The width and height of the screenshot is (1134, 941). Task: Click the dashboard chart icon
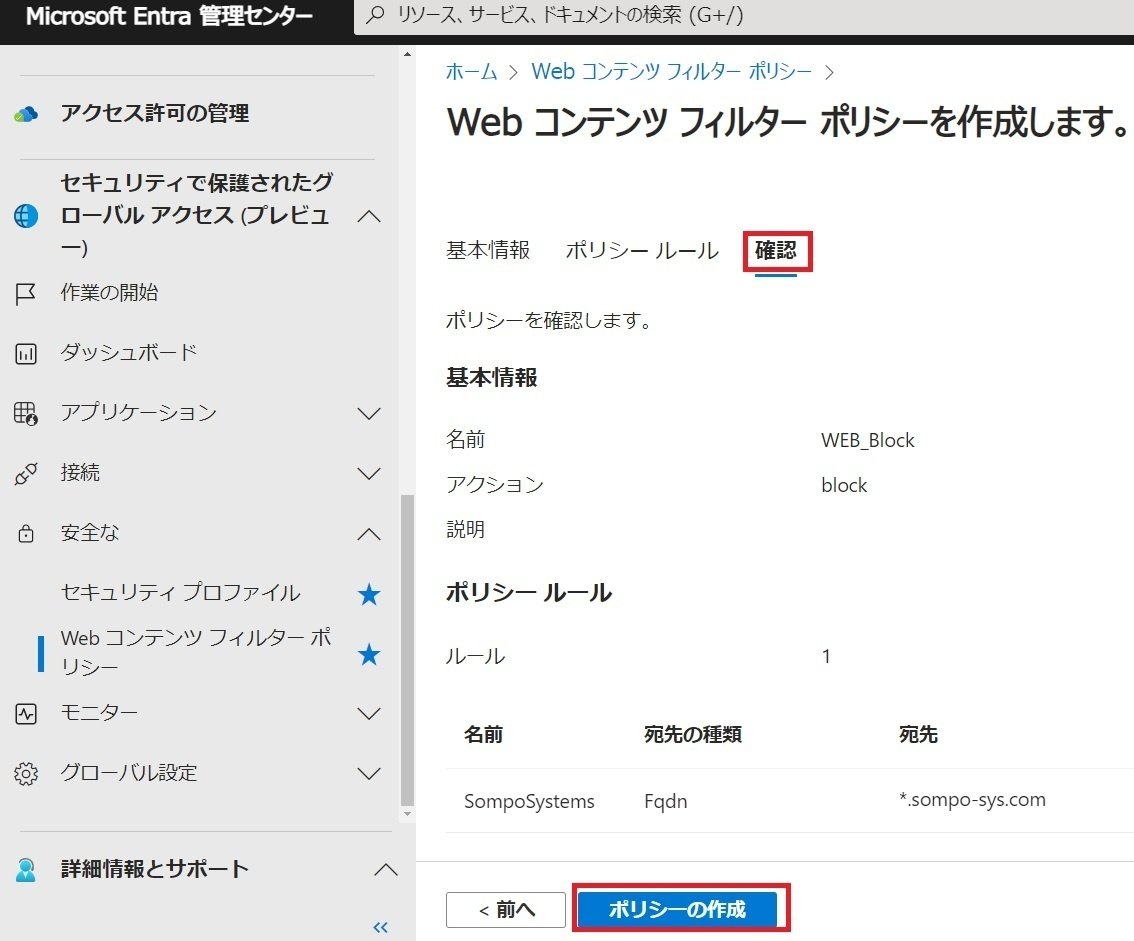(25, 354)
